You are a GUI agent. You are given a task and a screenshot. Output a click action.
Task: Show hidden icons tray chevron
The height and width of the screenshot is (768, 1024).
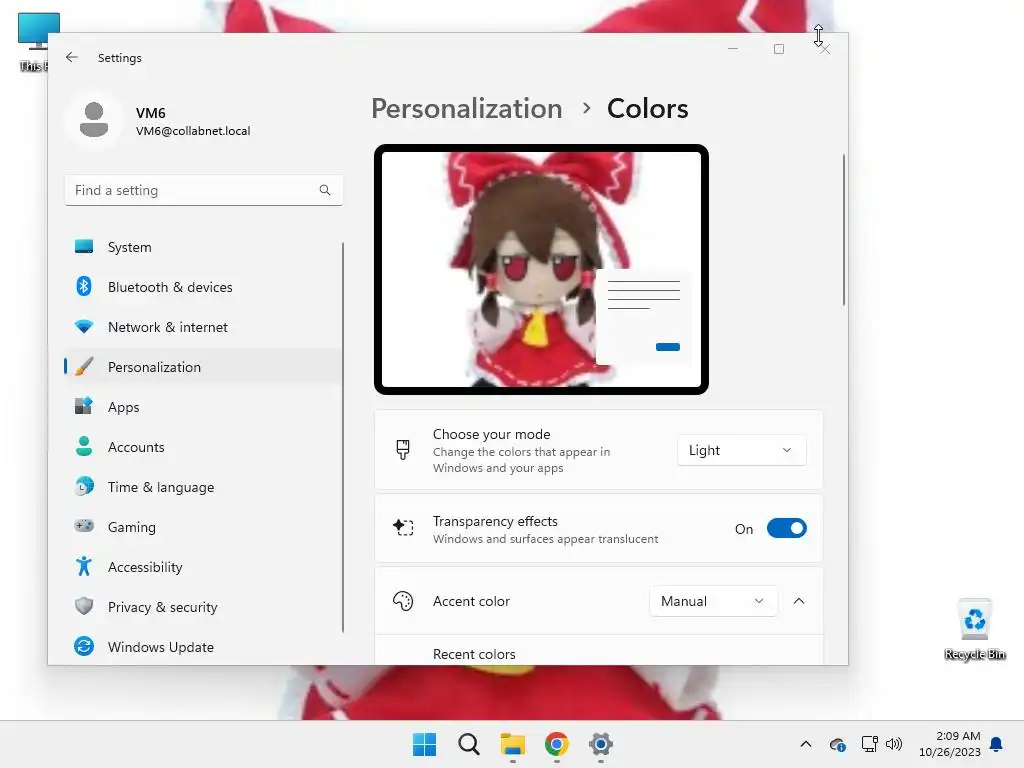tap(806, 744)
